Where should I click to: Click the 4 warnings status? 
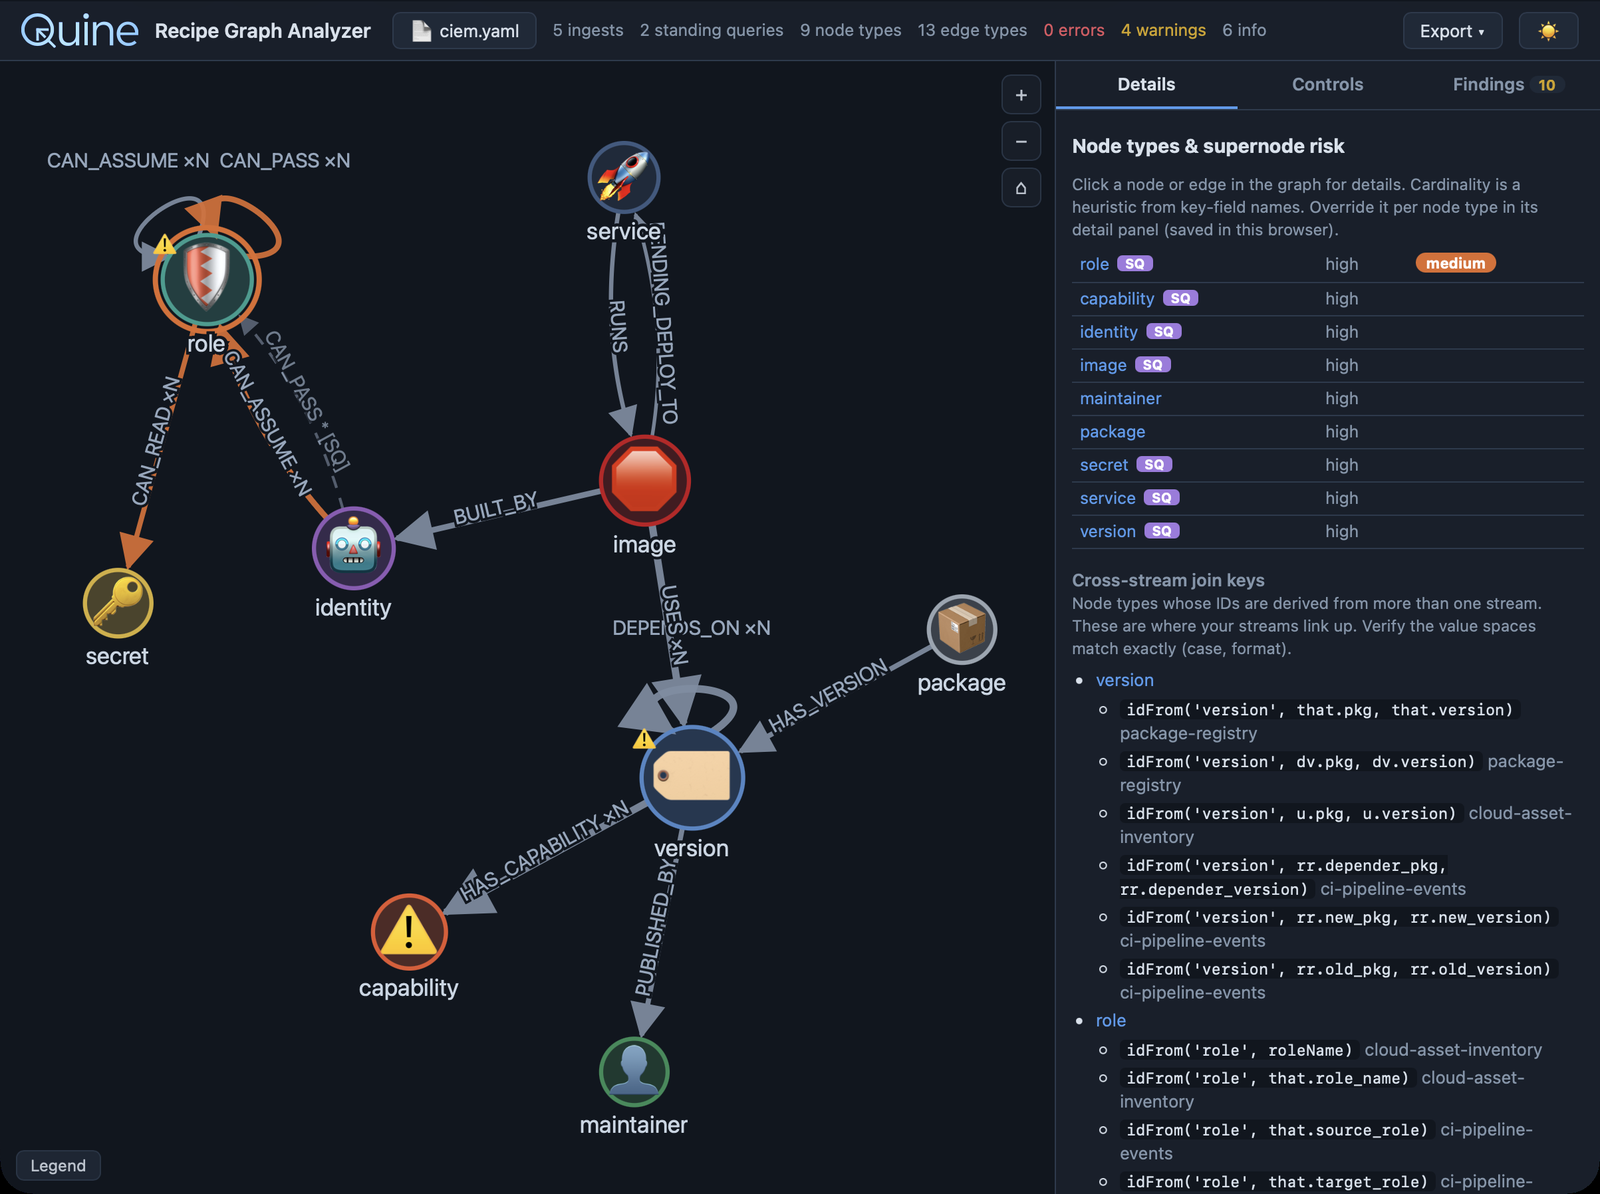tap(1163, 31)
